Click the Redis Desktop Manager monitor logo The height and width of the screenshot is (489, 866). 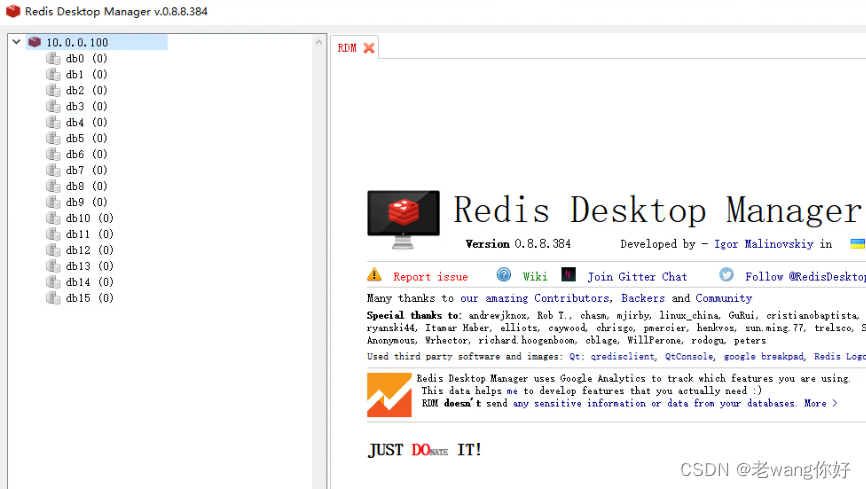pyautogui.click(x=403, y=219)
